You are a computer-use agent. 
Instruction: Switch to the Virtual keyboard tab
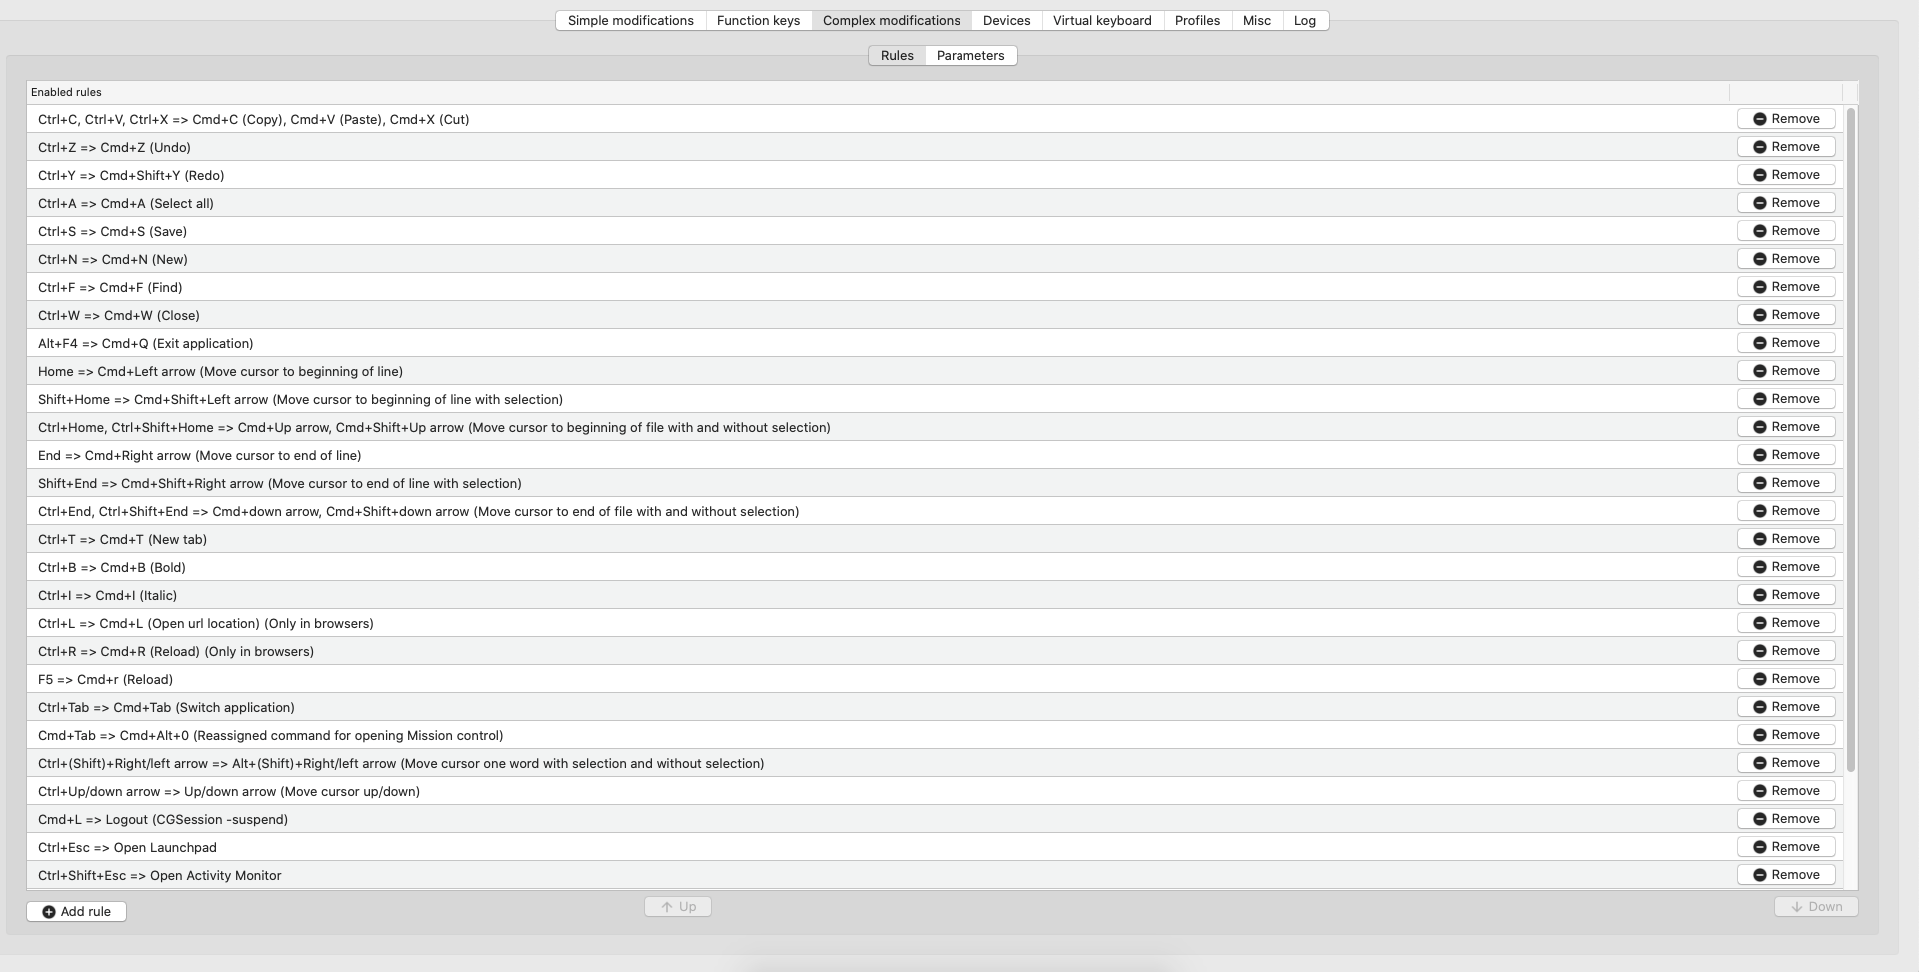(x=1102, y=20)
